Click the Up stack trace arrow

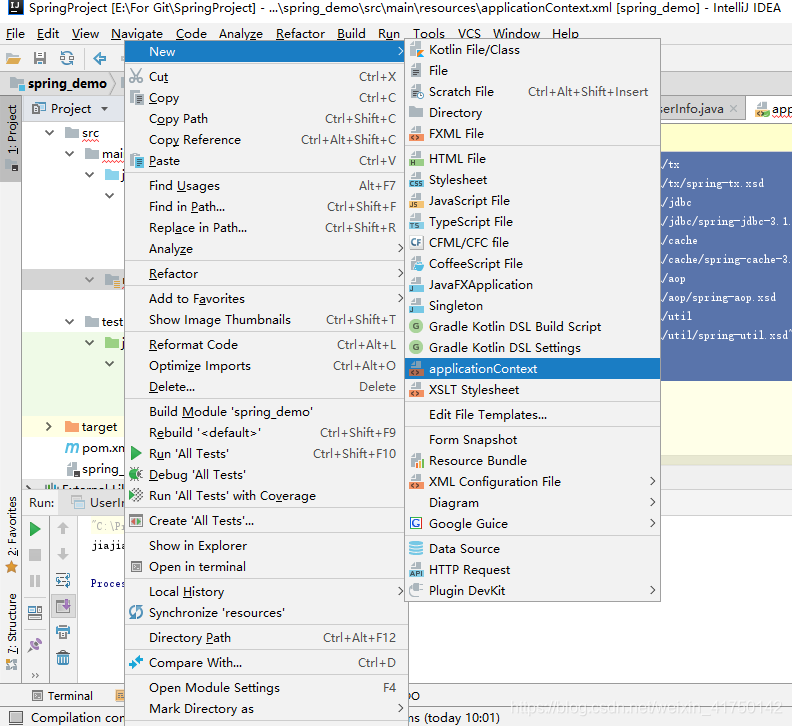63,528
